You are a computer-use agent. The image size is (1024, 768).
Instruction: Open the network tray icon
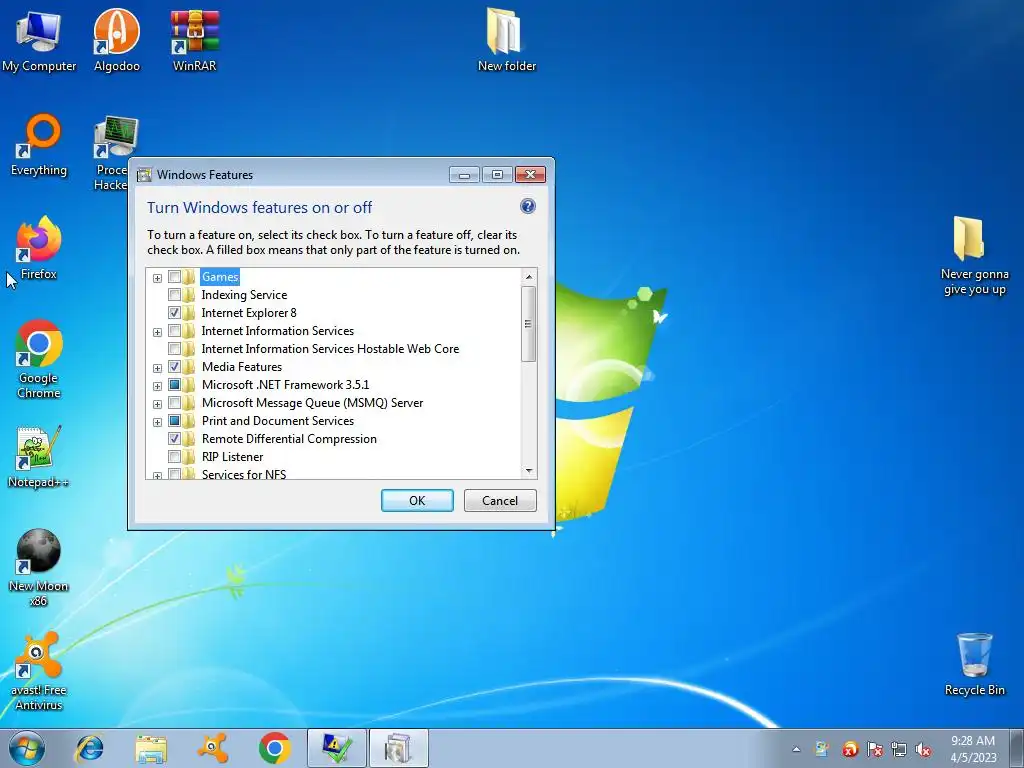coord(899,750)
